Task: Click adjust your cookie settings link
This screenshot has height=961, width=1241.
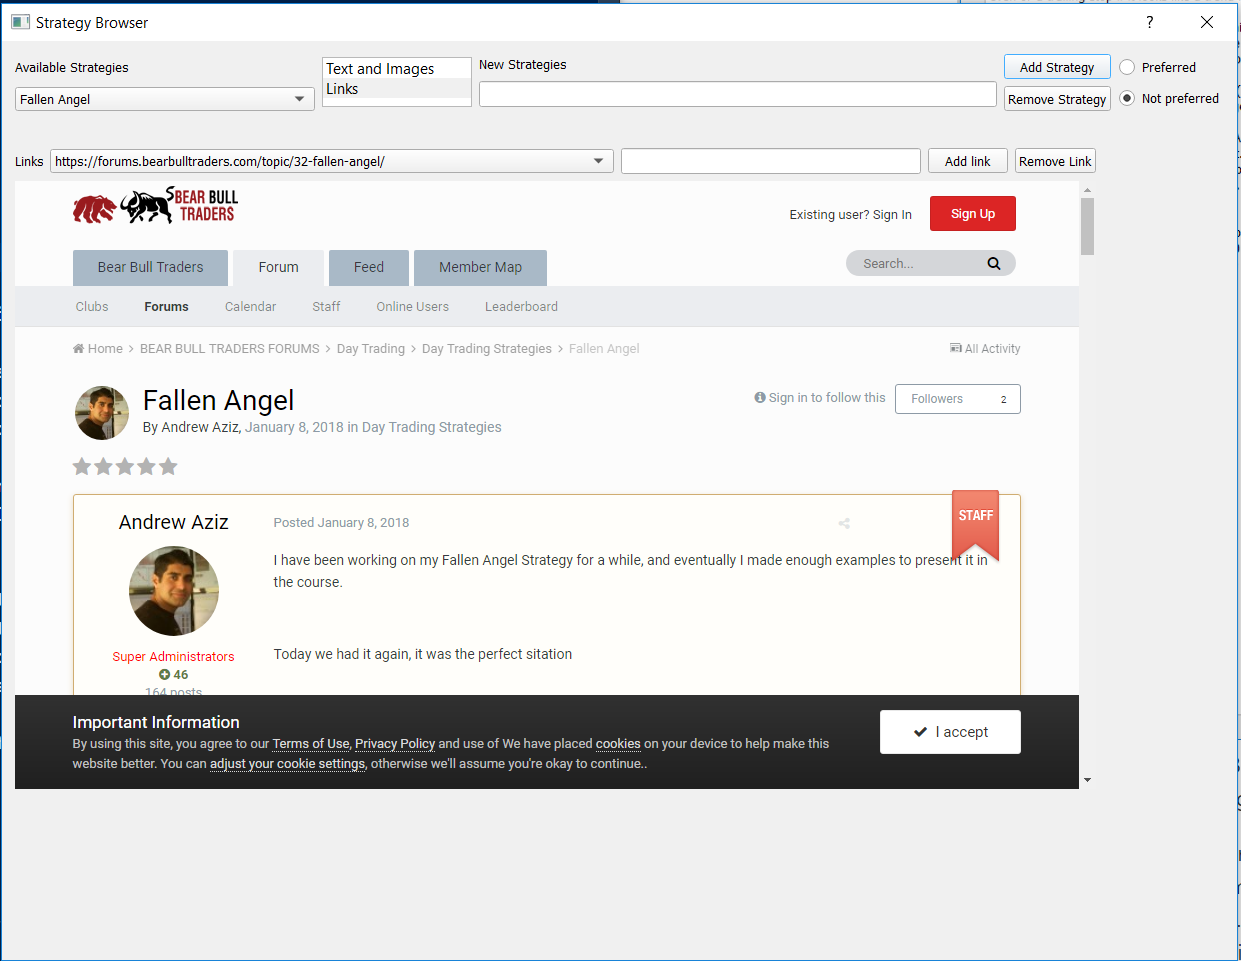Action: coord(288,763)
